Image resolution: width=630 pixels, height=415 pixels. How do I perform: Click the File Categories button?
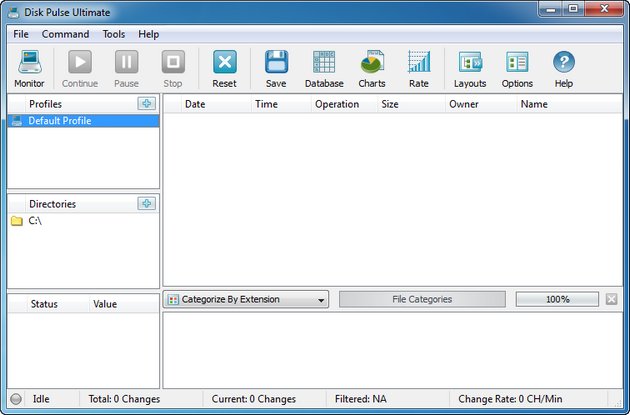422,299
